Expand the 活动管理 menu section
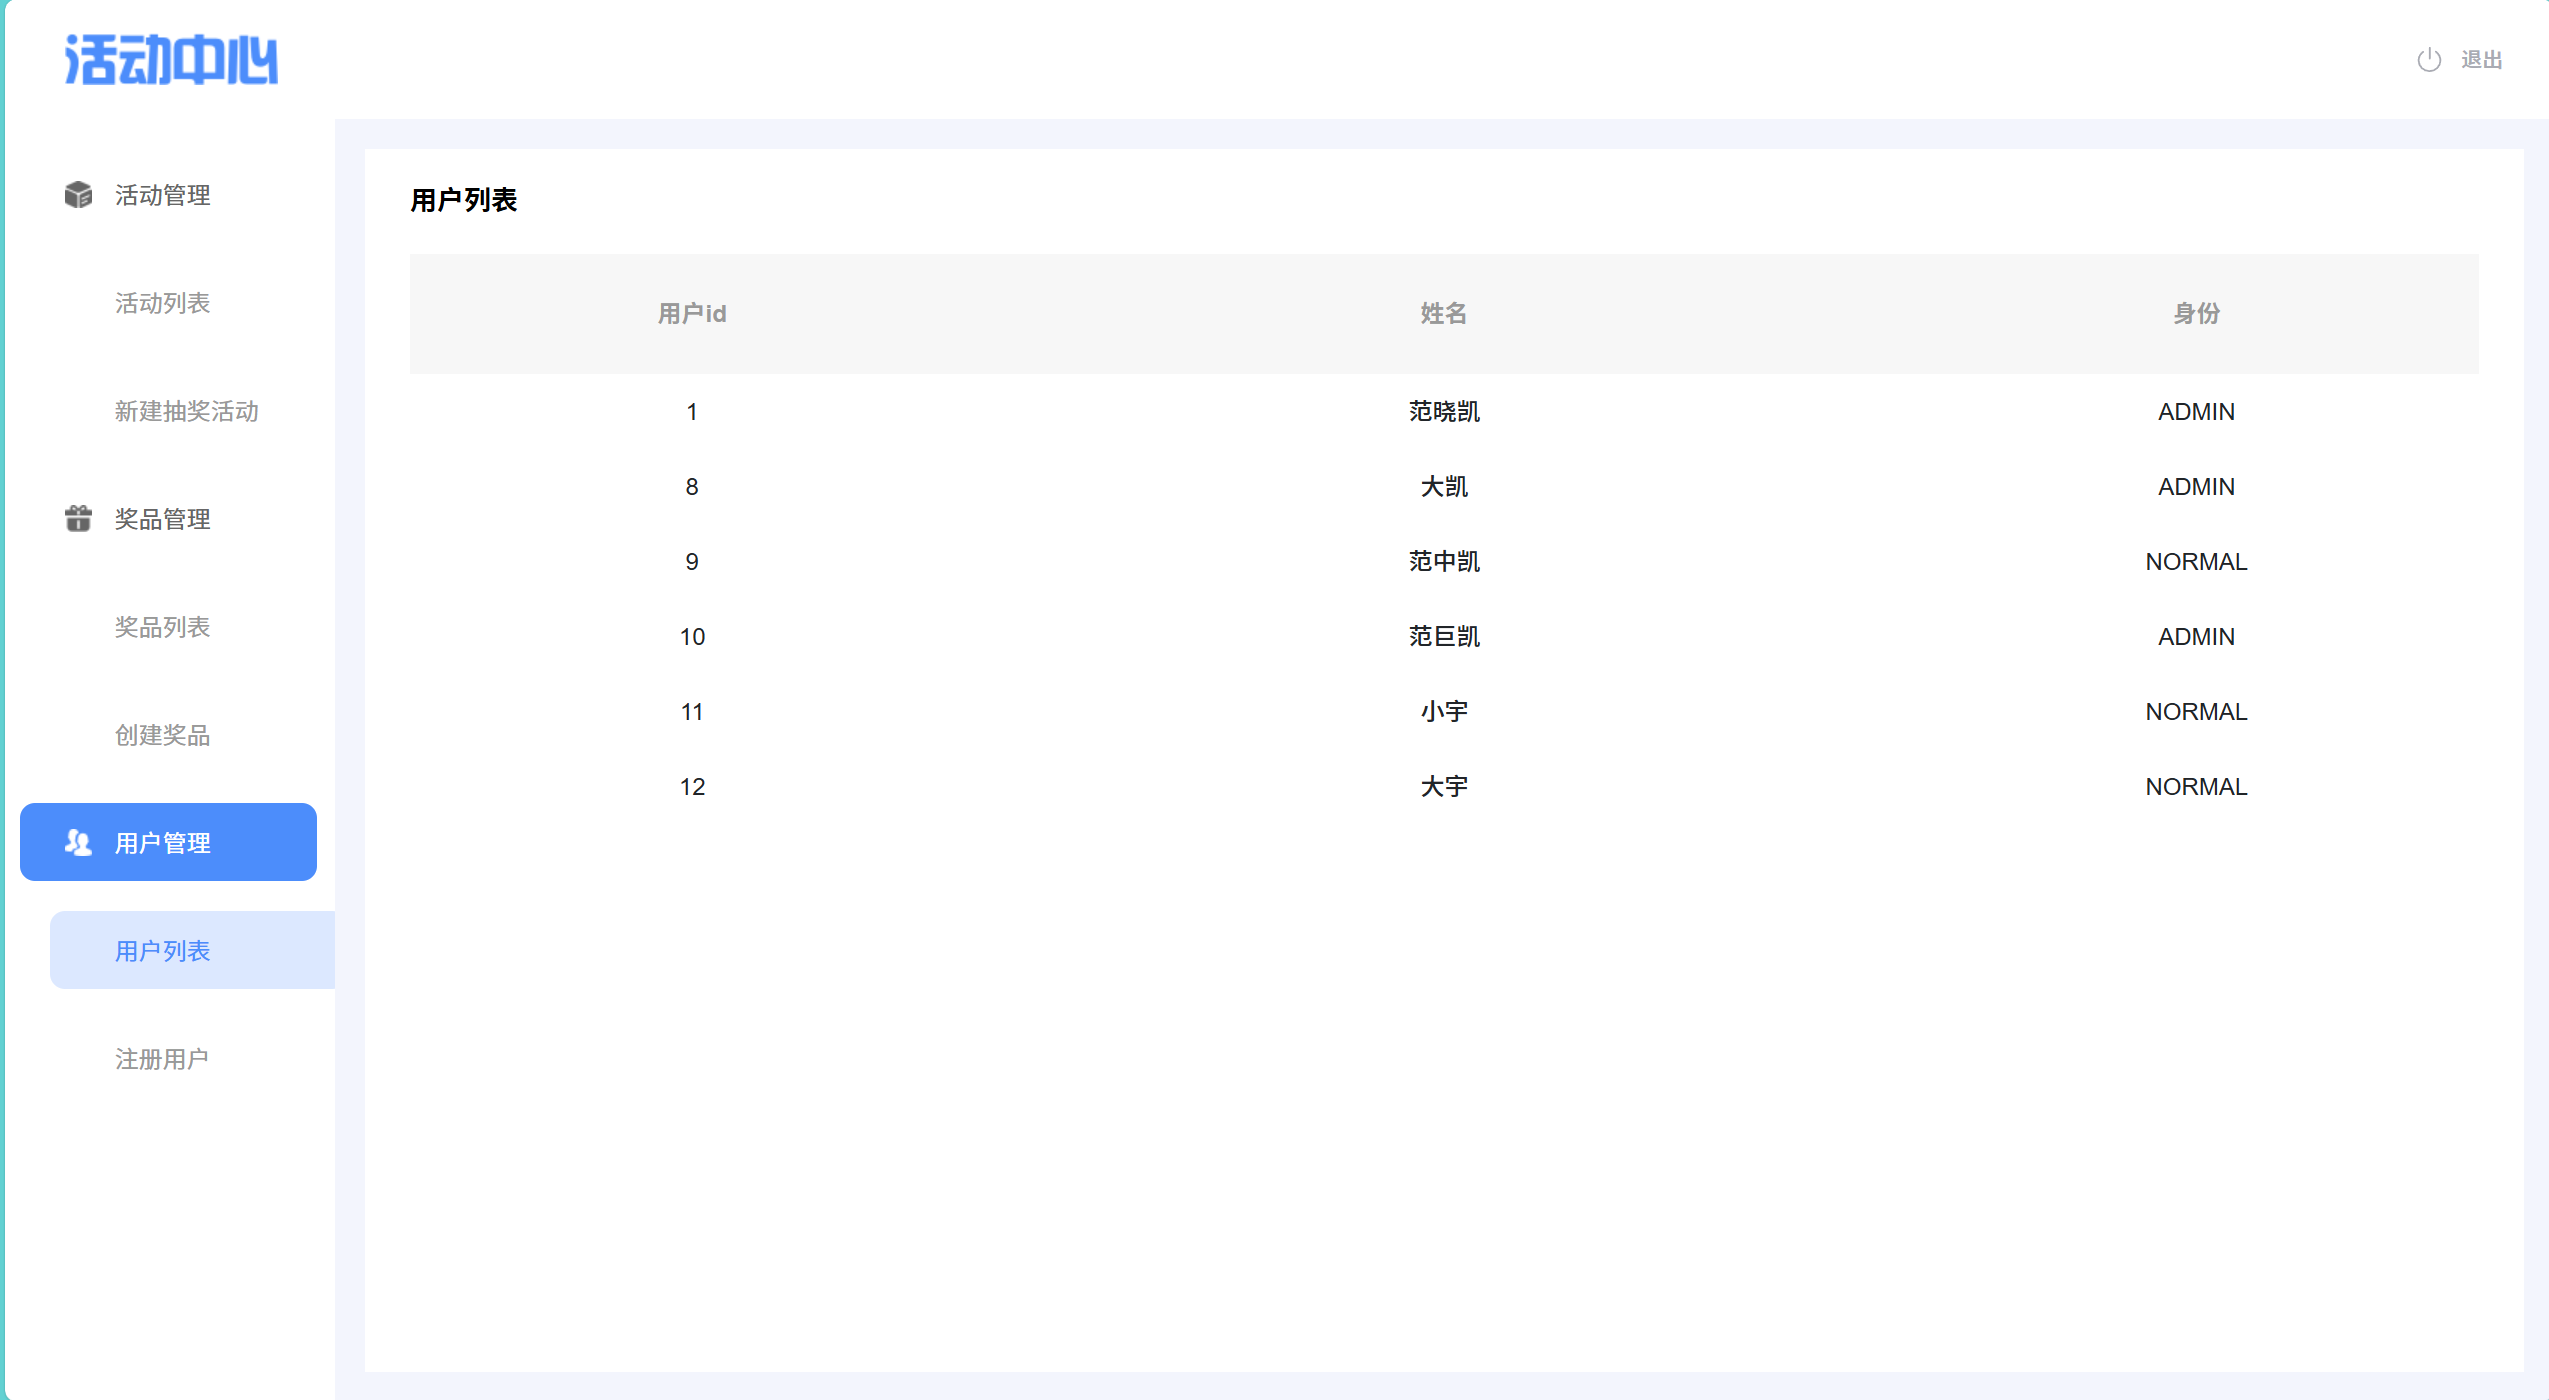 (x=162, y=195)
